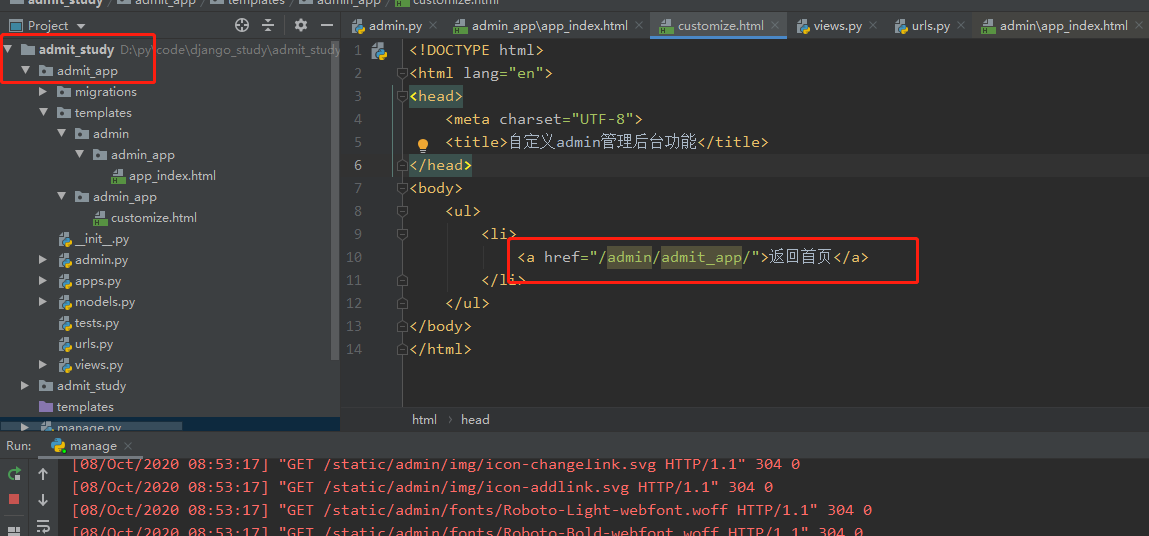
Task: Switch to admin\app_index.html tab
Action: (x=1063, y=26)
